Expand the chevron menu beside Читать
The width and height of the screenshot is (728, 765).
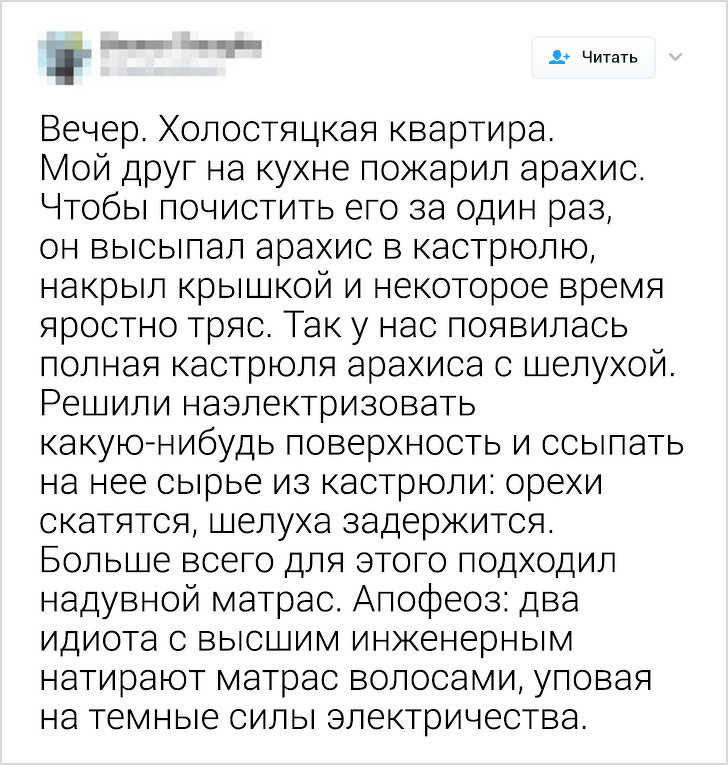point(674,56)
